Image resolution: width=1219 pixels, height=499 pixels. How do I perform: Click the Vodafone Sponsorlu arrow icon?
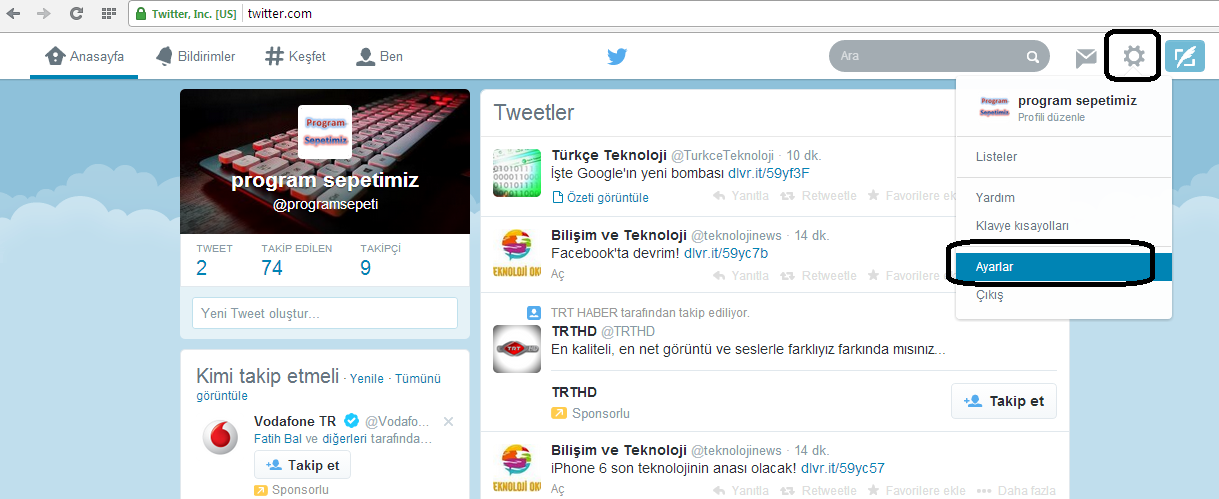(261, 490)
